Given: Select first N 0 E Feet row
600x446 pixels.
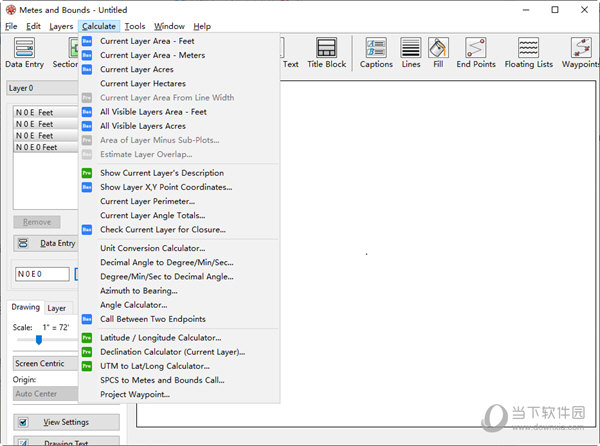Looking at the screenshot, I should (x=46, y=112).
